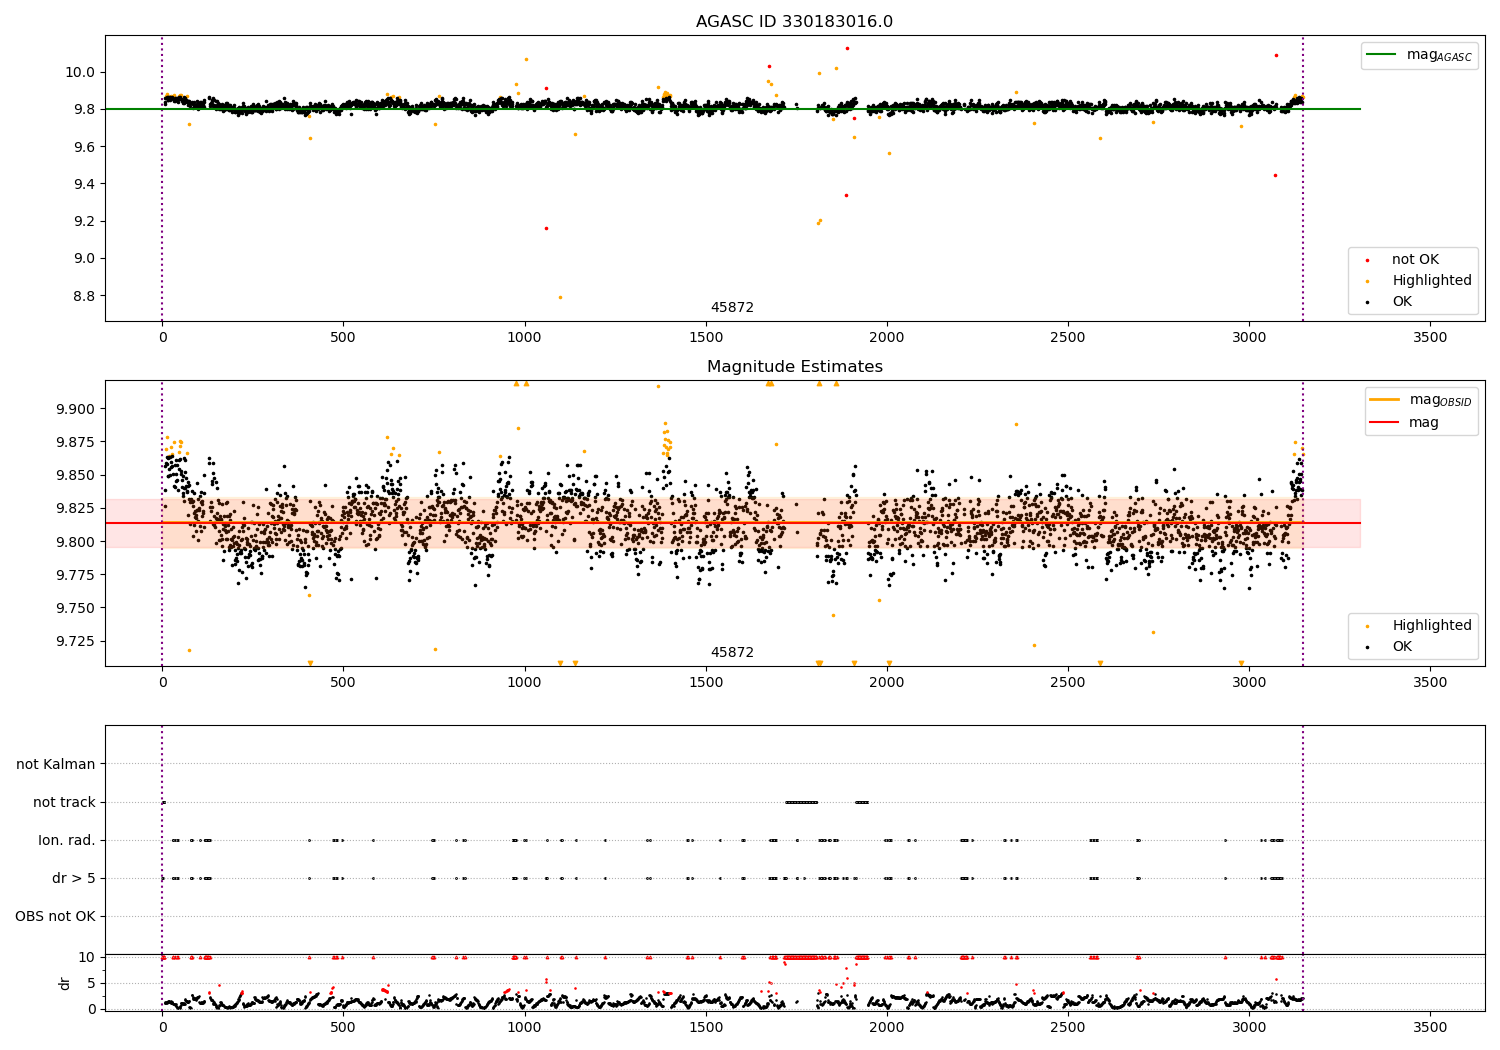Click the '3000' x-axis tick under bottom plot
This screenshot has width=1500, height=1050.
click(x=1249, y=1027)
